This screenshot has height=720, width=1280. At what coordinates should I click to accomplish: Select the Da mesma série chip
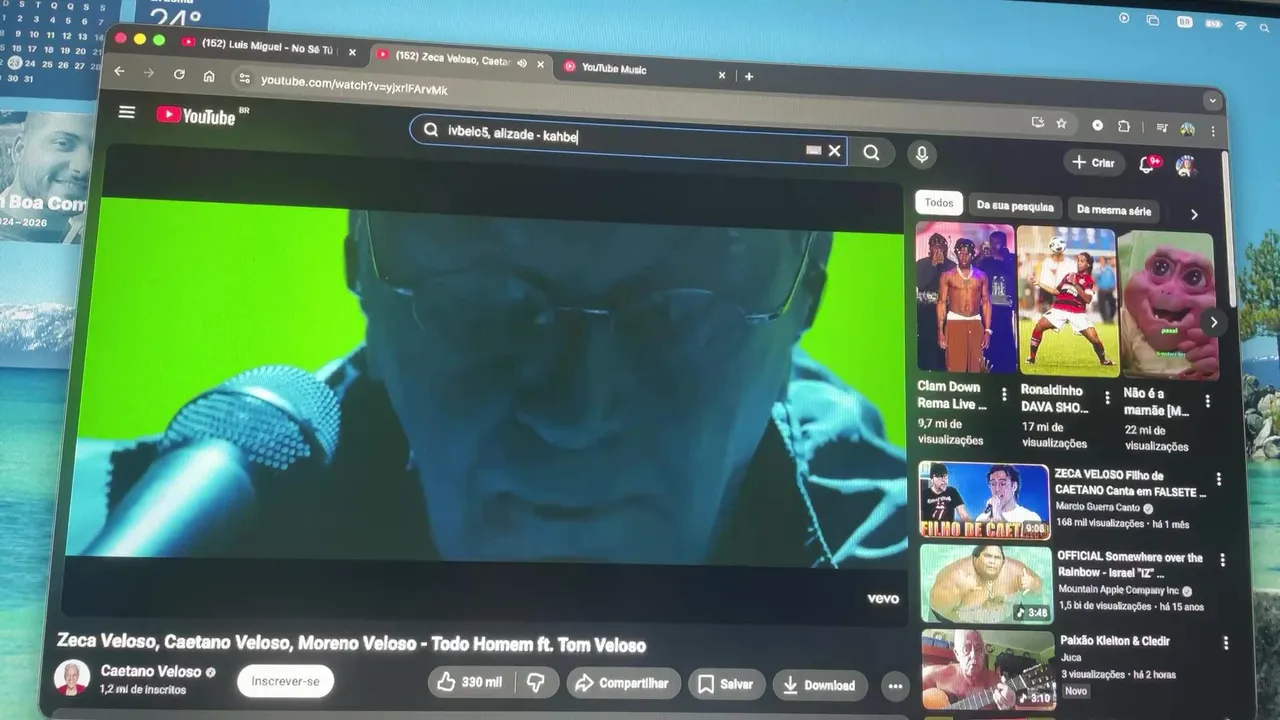tap(1114, 211)
